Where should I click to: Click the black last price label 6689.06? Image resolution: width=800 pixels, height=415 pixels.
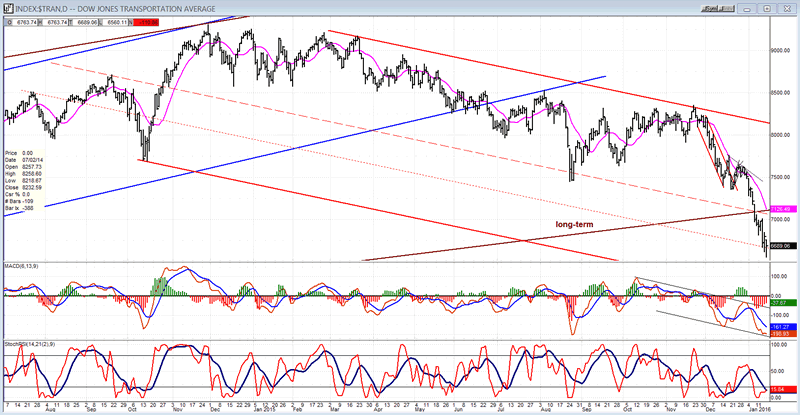tap(783, 246)
